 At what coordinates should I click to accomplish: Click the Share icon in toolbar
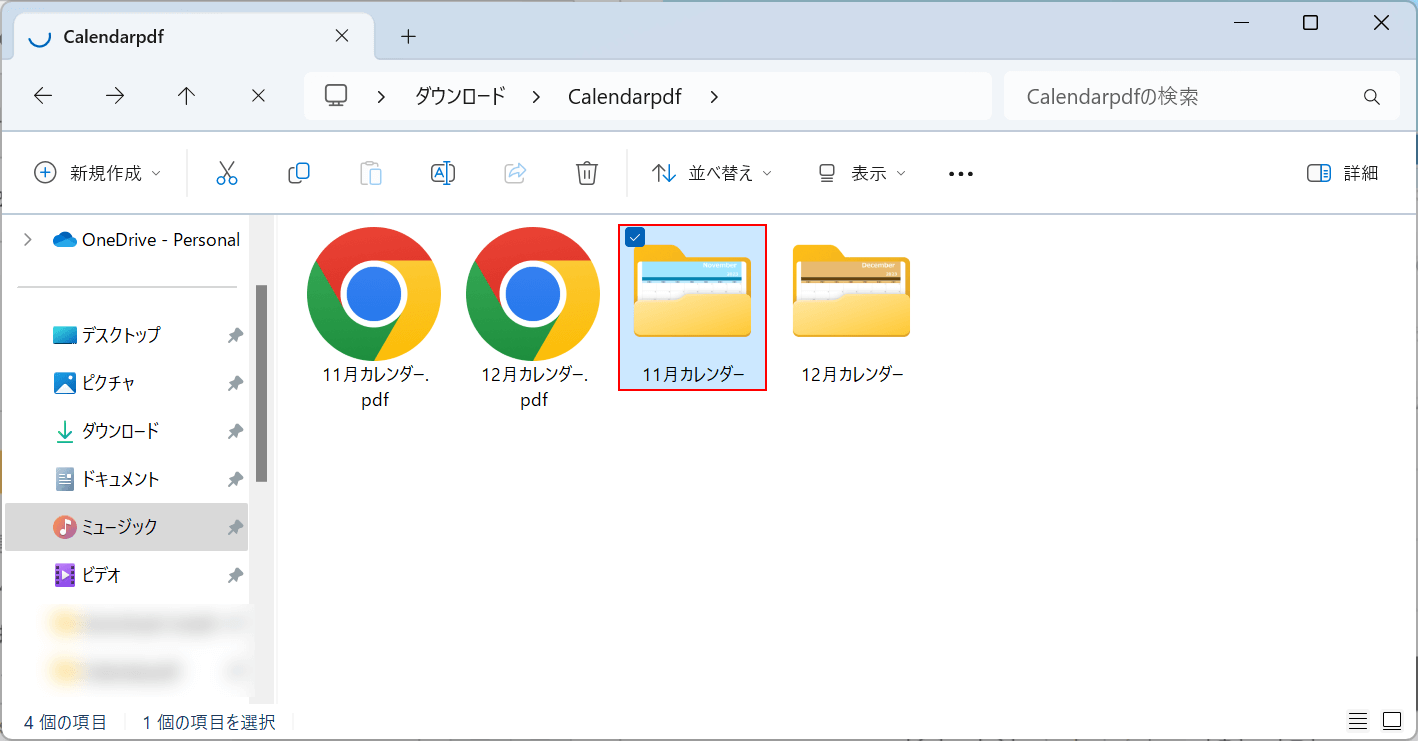pos(515,173)
